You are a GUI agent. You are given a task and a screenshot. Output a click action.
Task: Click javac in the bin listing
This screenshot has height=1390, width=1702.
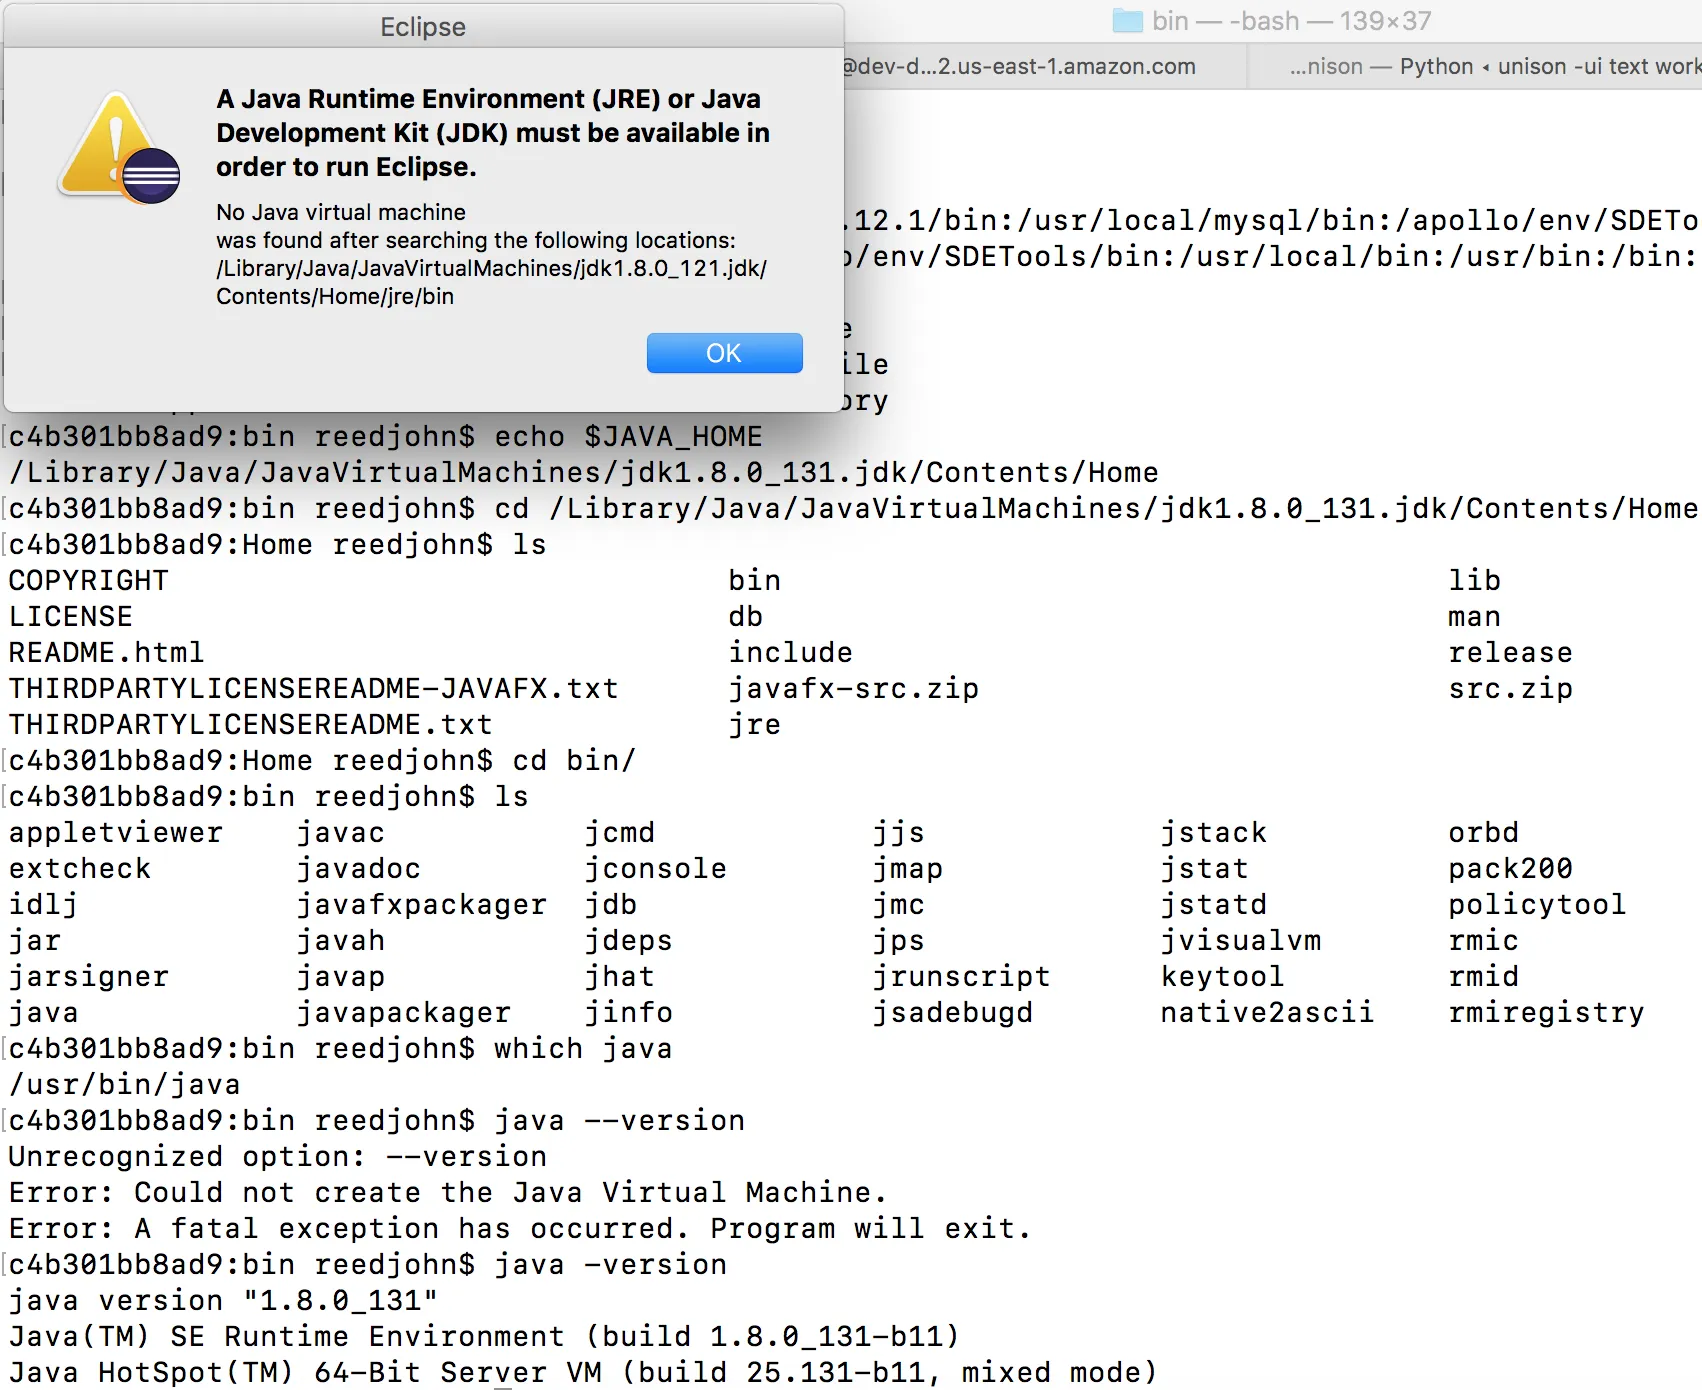point(341,833)
